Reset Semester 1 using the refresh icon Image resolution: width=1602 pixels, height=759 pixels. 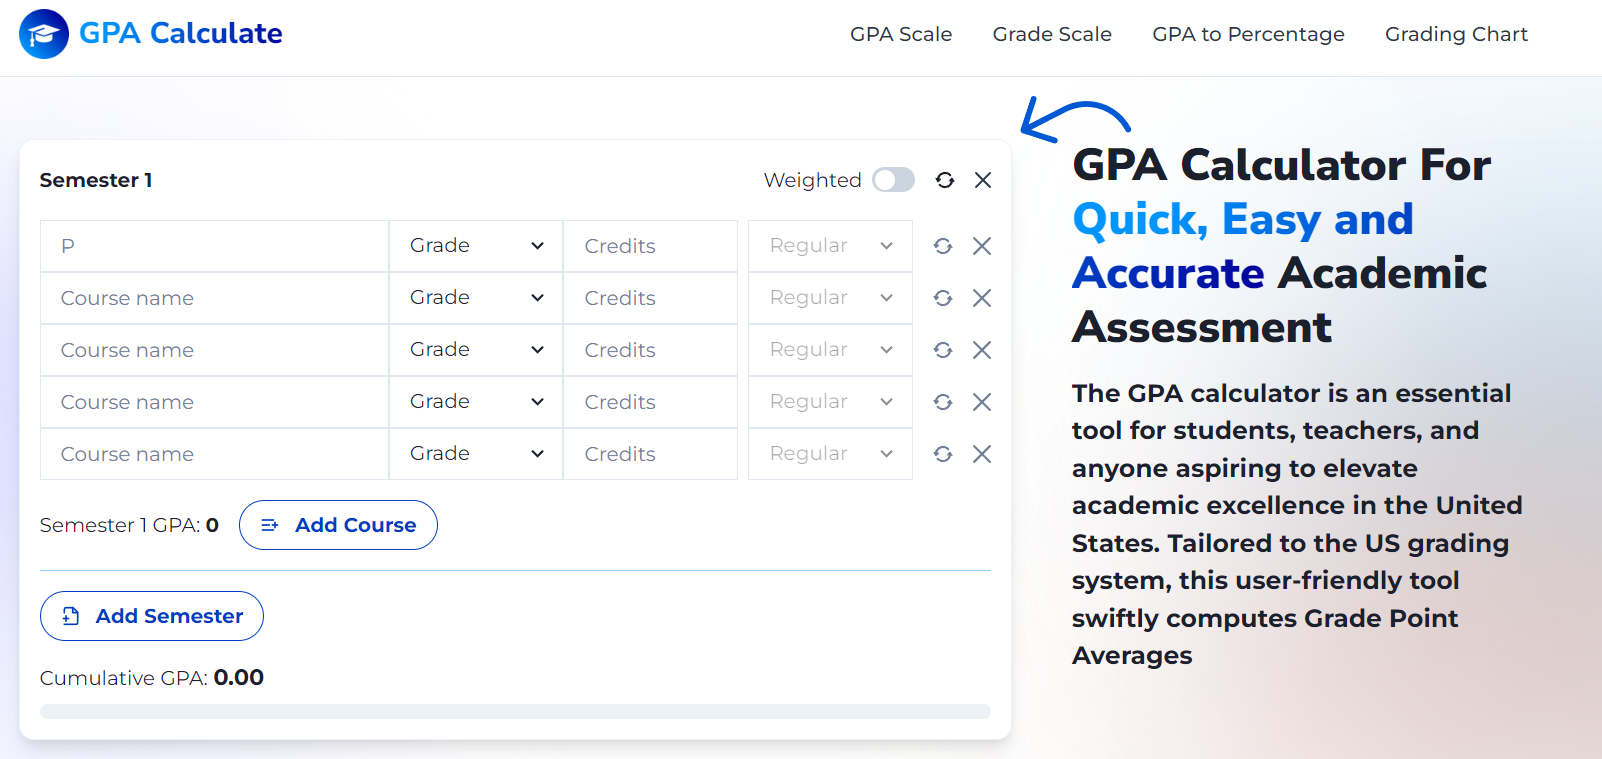[944, 180]
